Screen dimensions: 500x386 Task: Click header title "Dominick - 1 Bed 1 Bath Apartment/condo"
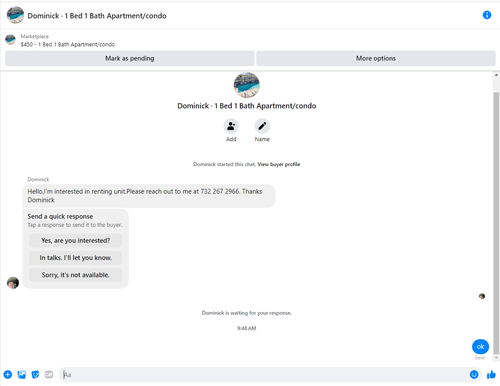click(97, 16)
